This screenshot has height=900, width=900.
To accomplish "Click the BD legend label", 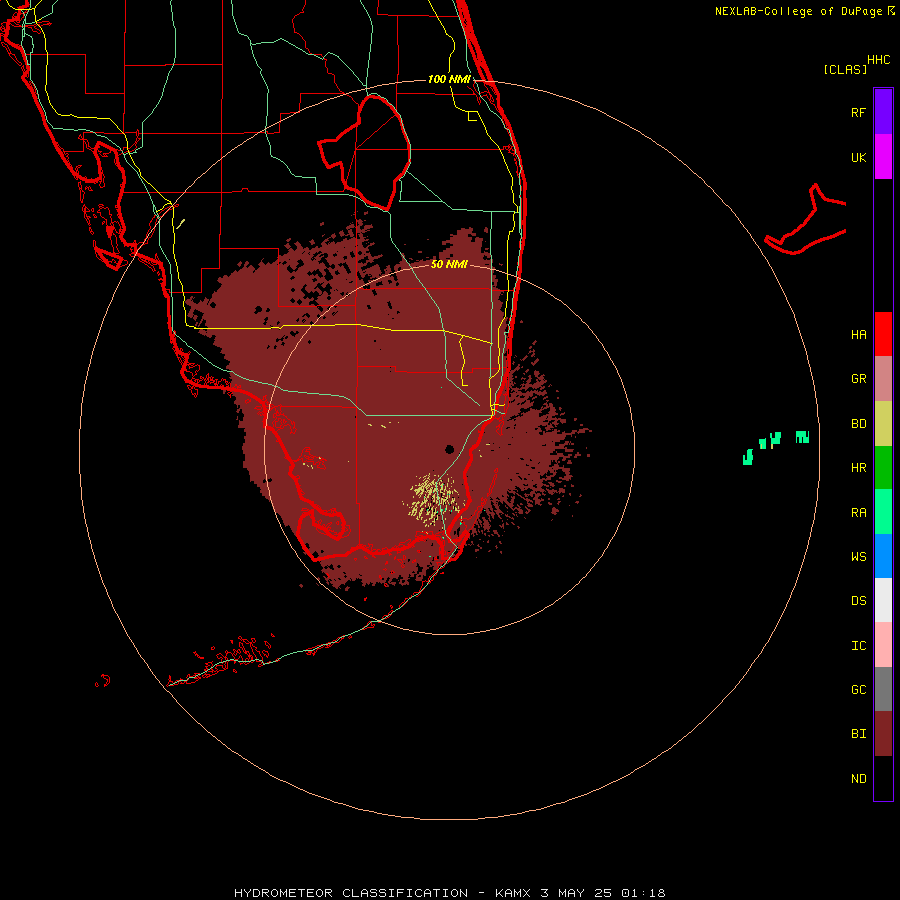I will coord(858,424).
